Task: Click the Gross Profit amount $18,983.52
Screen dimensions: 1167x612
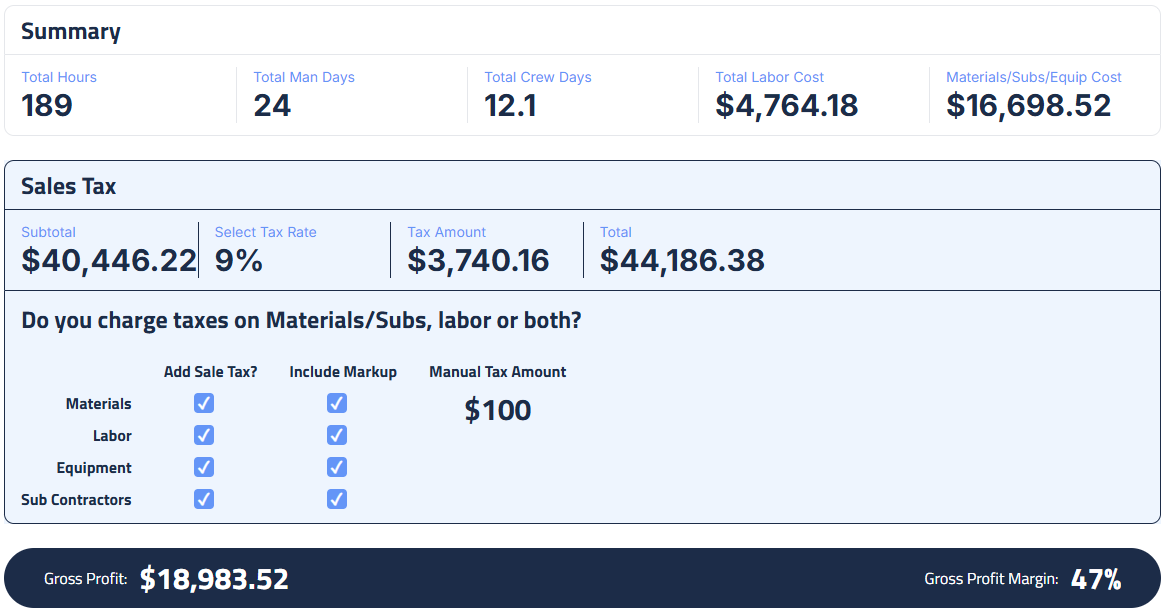Action: click(214, 579)
